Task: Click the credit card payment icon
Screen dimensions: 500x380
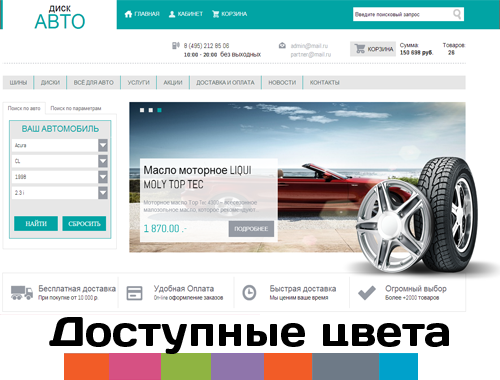Action: 134,293
